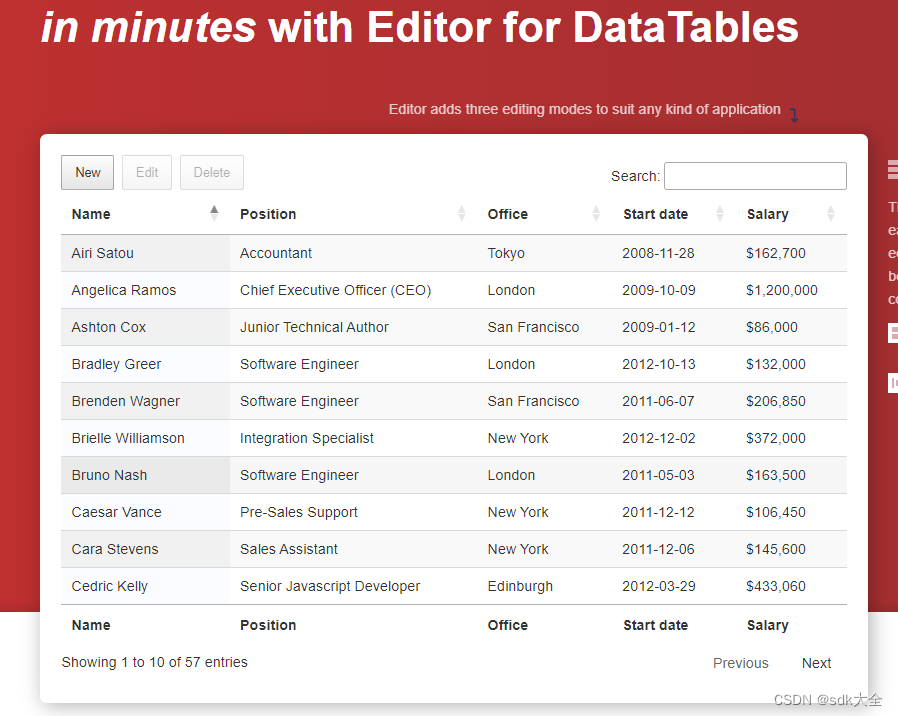Click the 2011-05-03 start date cell

coord(674,475)
